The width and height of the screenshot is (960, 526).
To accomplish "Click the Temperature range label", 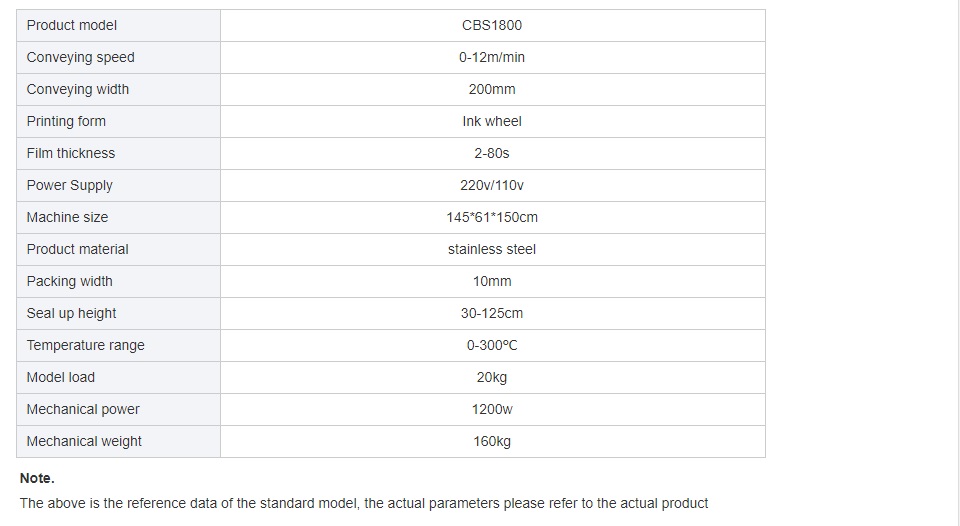I will point(85,345).
